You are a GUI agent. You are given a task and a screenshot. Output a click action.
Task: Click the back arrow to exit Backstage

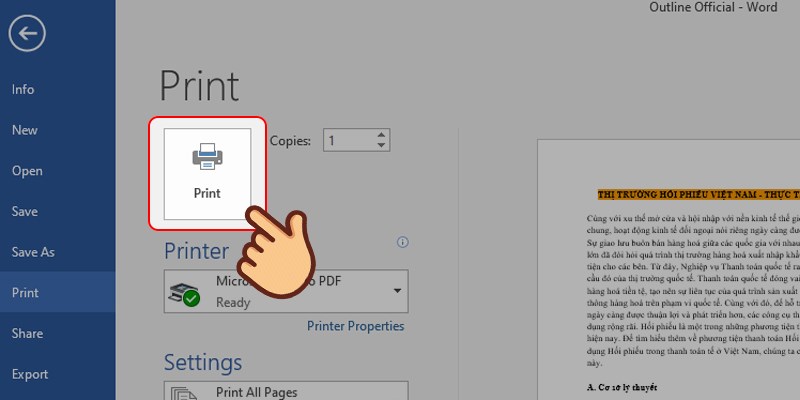click(27, 34)
